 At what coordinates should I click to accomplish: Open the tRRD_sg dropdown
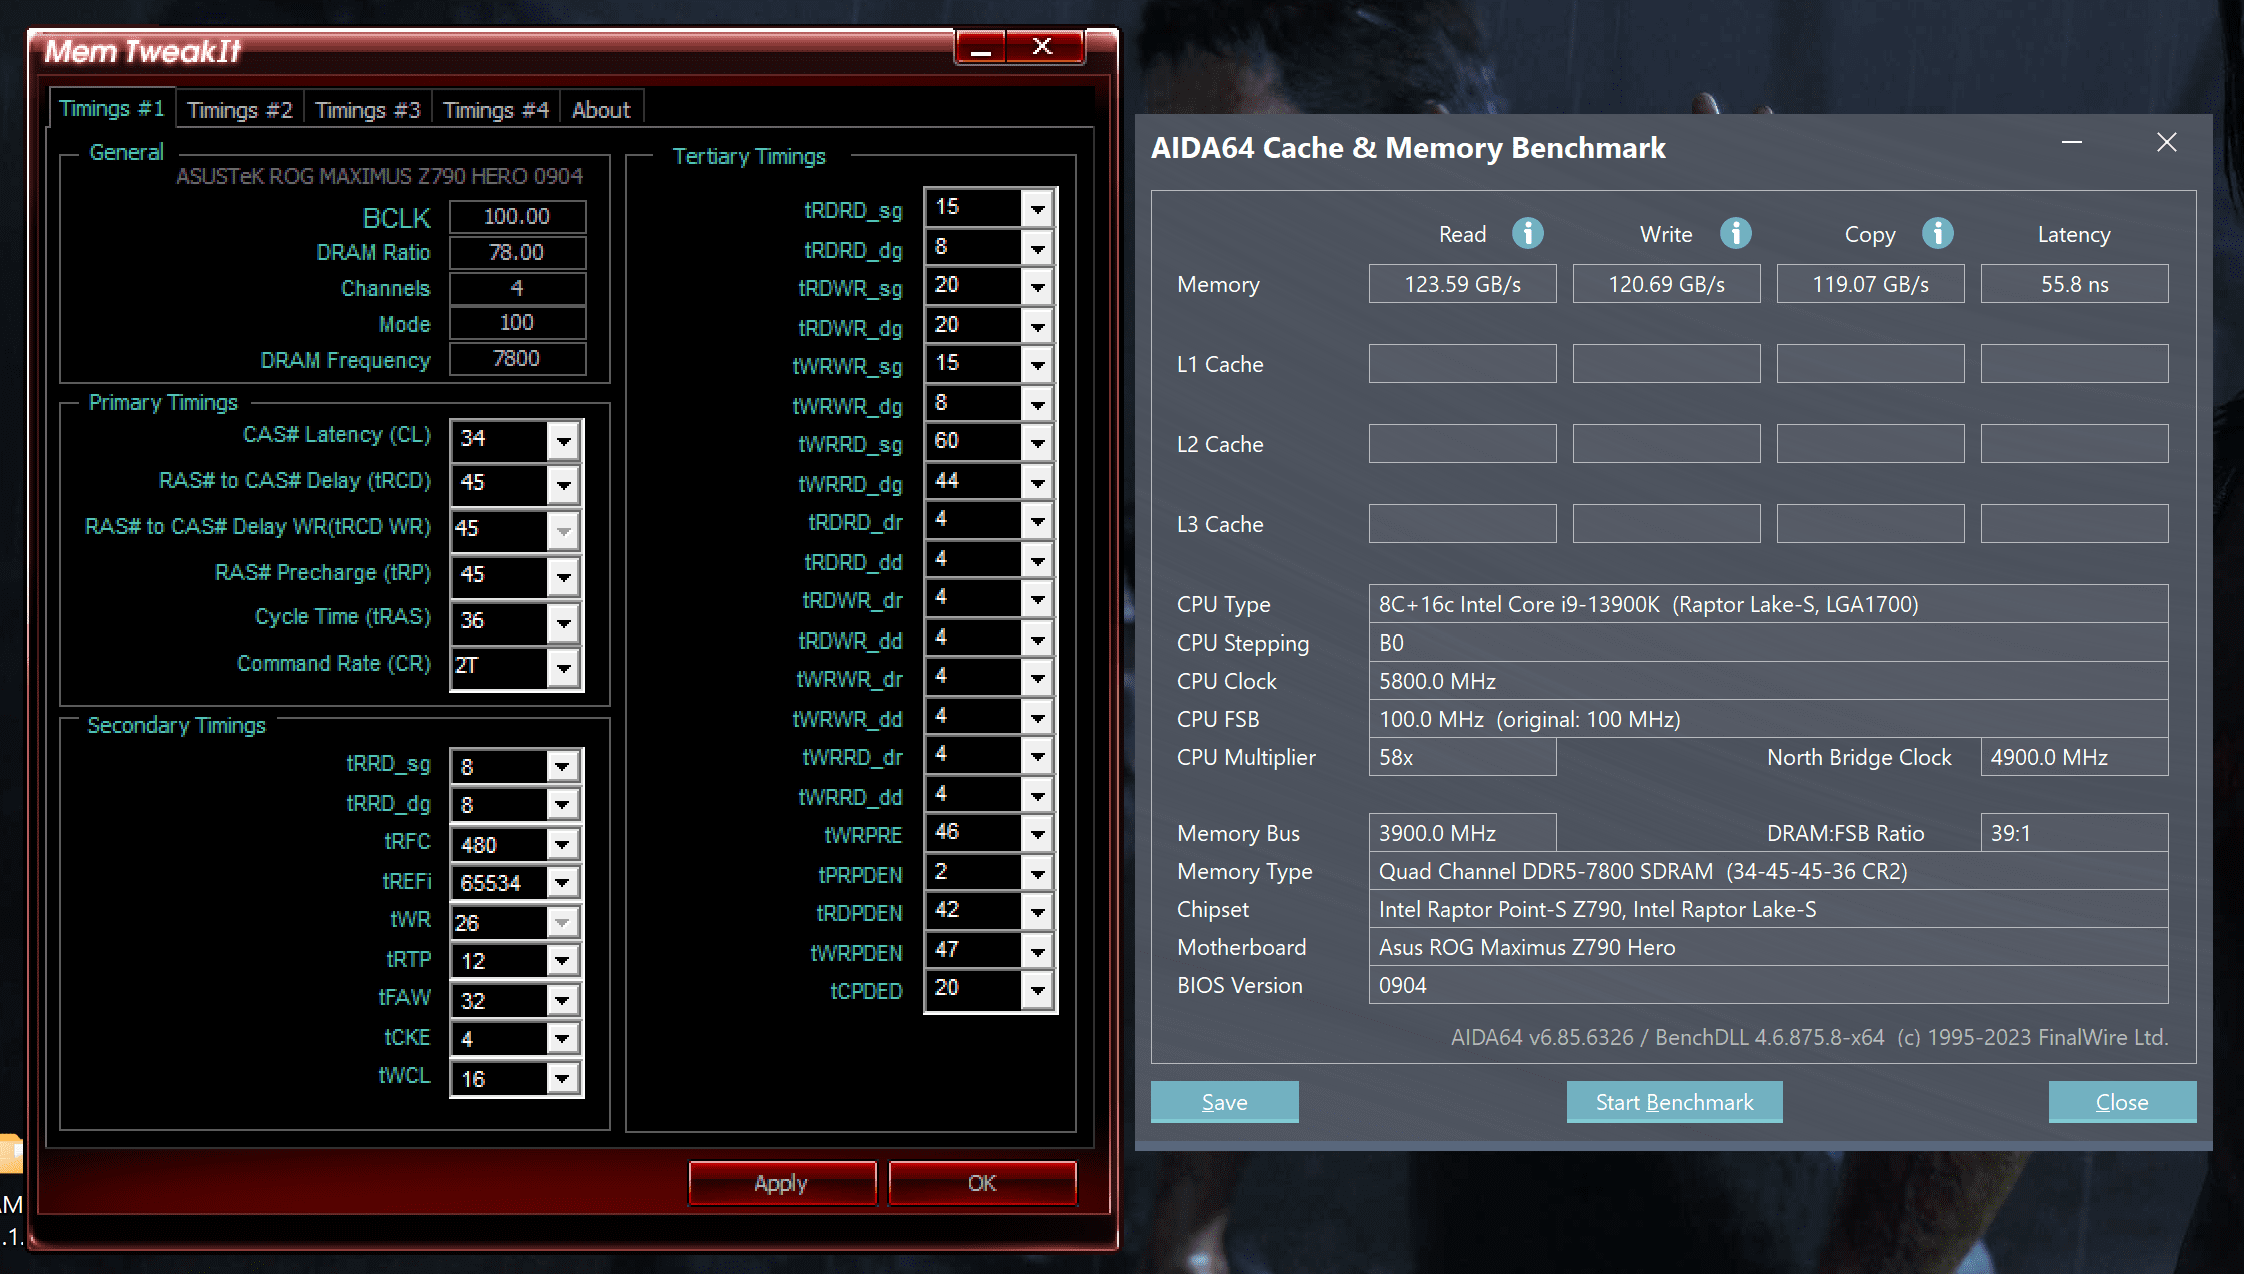563,767
